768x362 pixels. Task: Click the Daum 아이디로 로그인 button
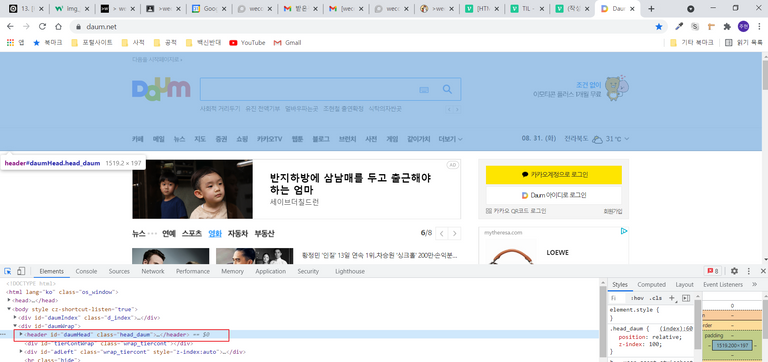pyautogui.click(x=553, y=195)
